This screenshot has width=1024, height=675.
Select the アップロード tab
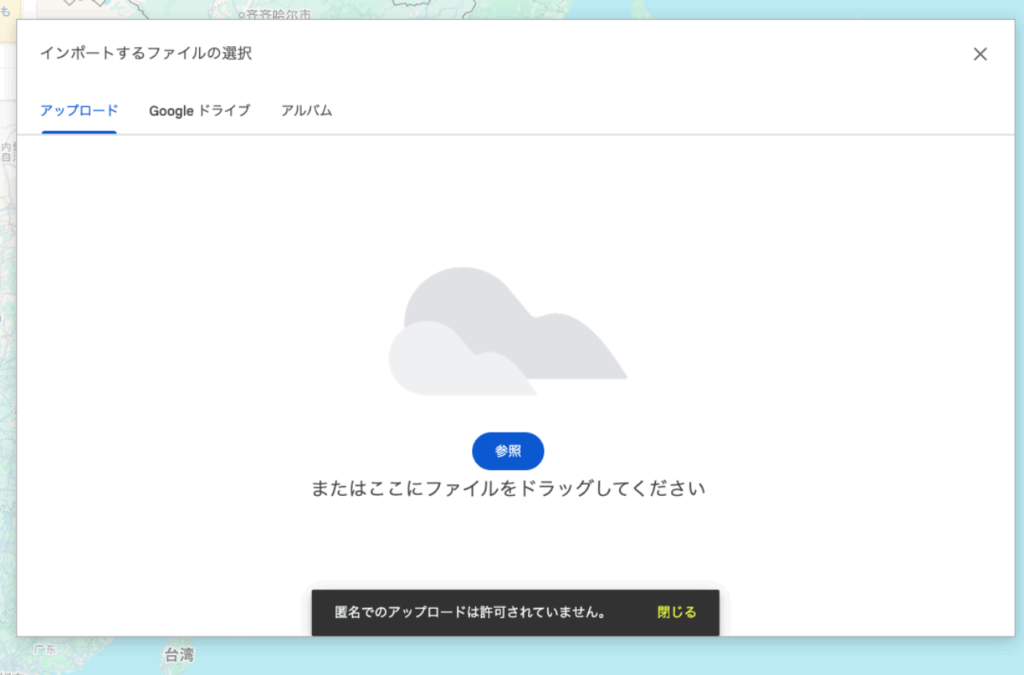point(79,111)
